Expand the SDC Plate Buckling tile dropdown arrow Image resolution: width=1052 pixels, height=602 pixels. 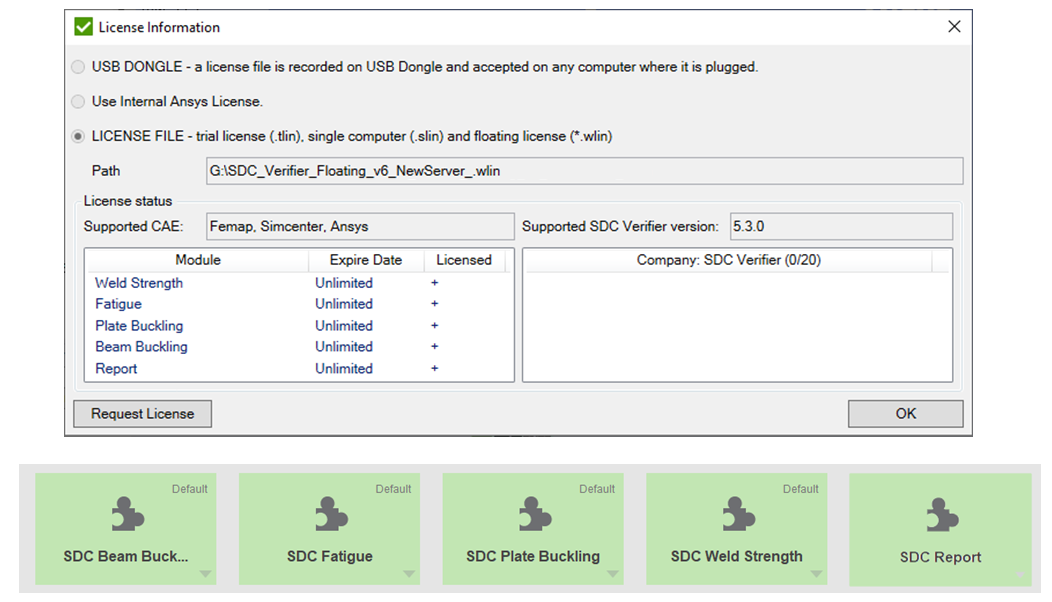click(x=613, y=574)
